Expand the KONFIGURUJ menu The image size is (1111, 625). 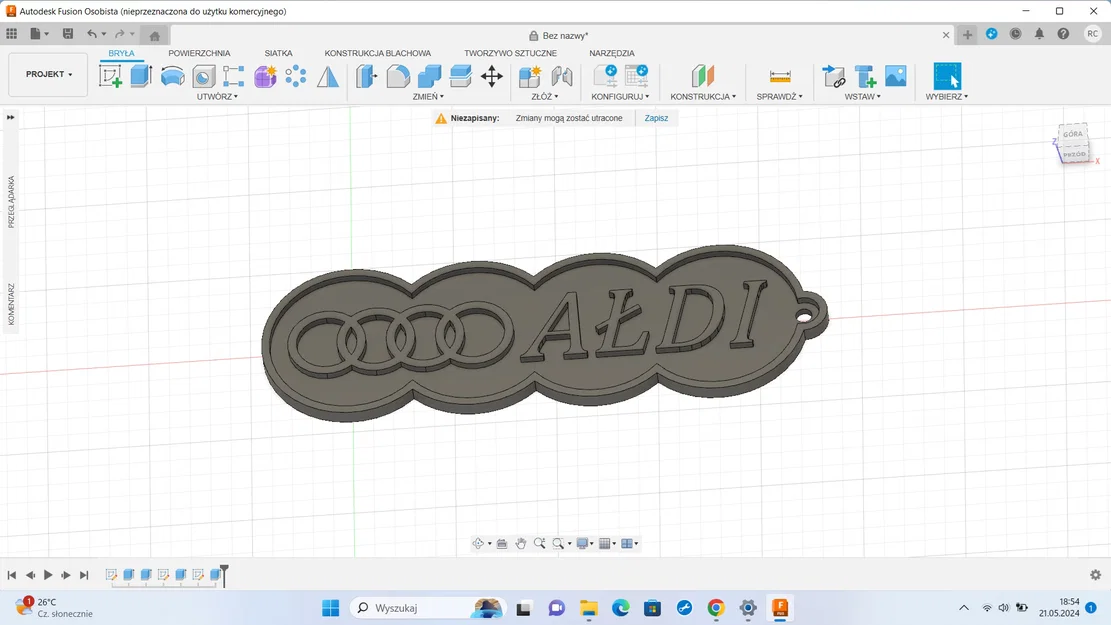pos(620,96)
